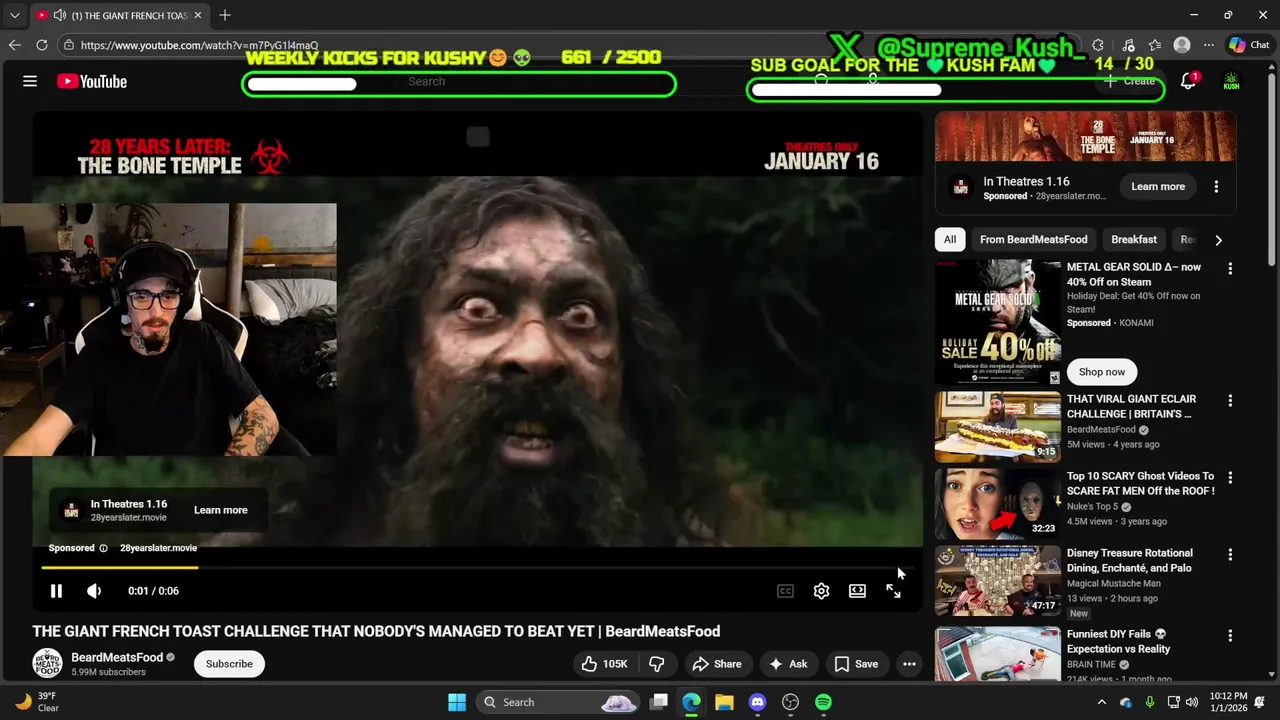The width and height of the screenshot is (1280, 720).
Task: Save video to a playlist
Action: [x=856, y=664]
